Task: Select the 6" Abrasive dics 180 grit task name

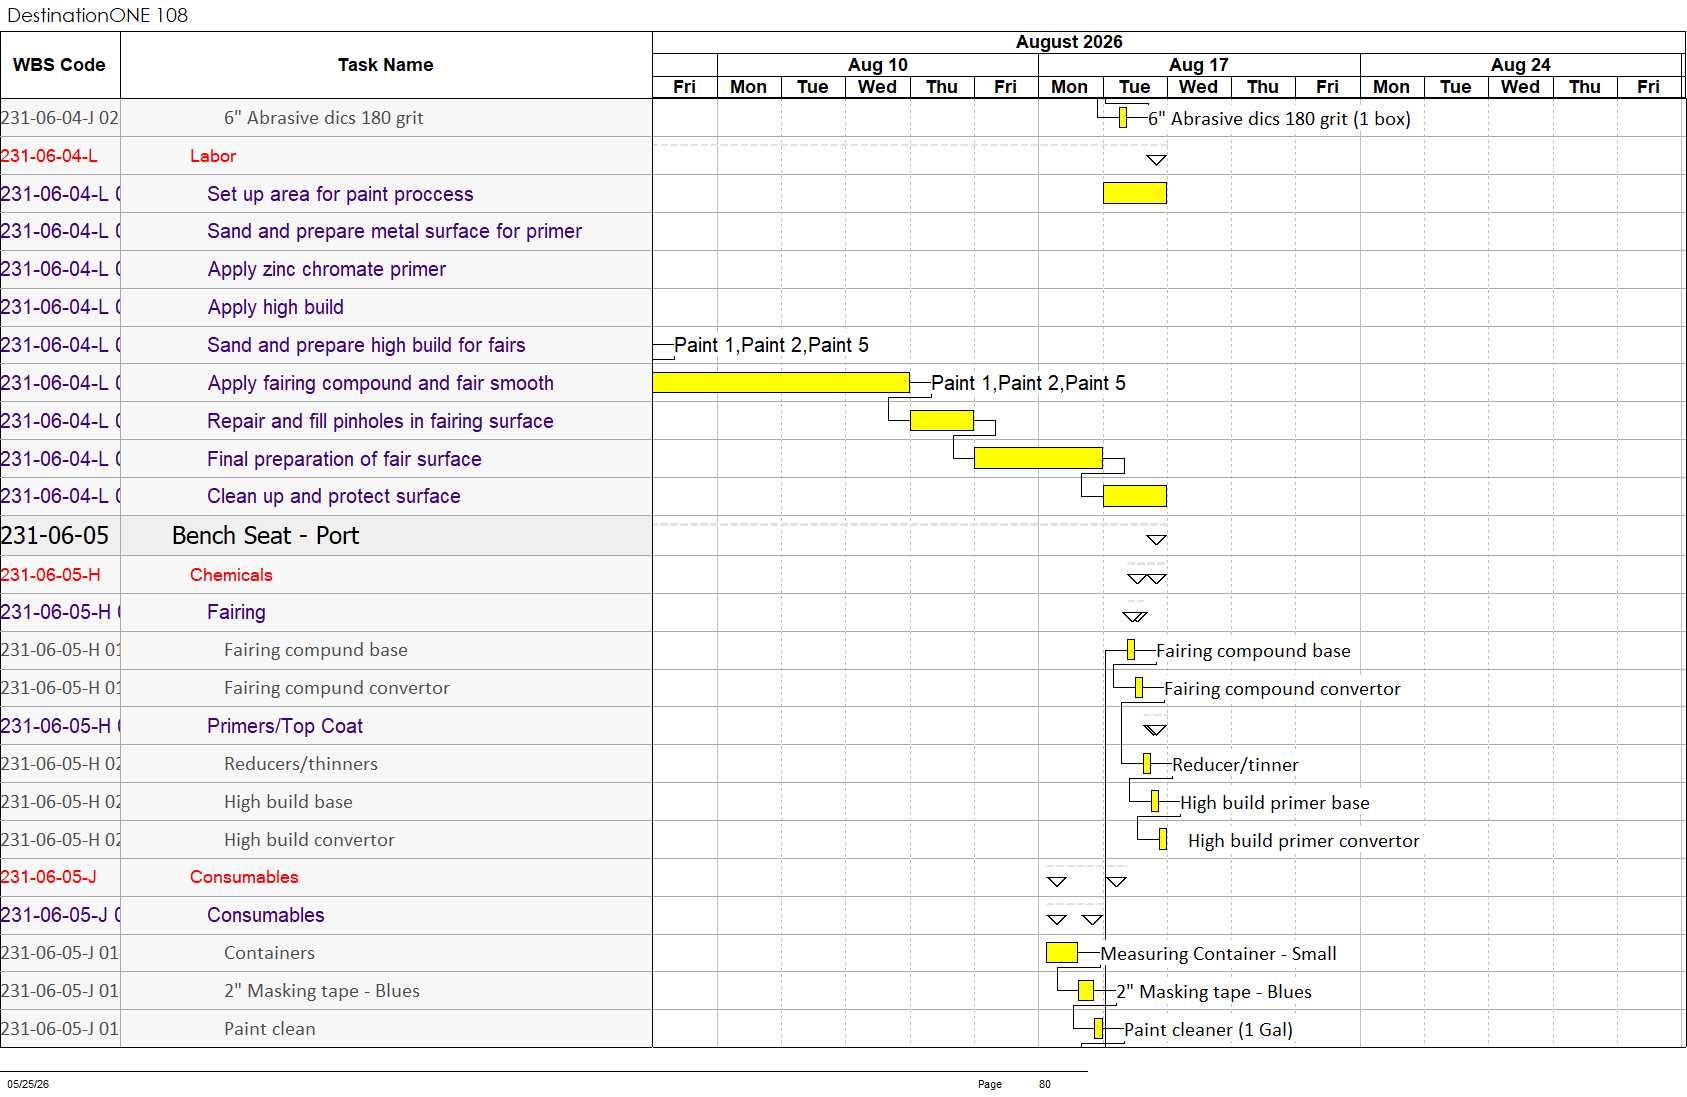Action: [324, 118]
